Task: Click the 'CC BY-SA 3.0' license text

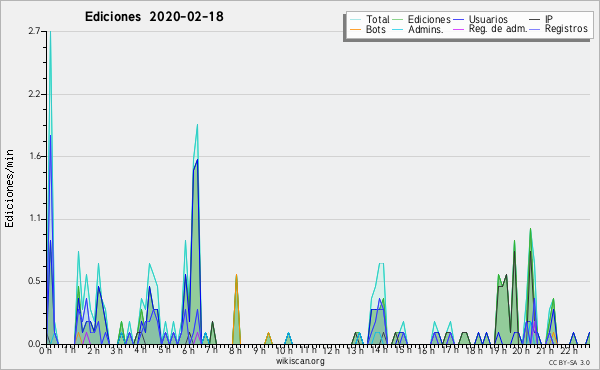Action: pos(569,362)
